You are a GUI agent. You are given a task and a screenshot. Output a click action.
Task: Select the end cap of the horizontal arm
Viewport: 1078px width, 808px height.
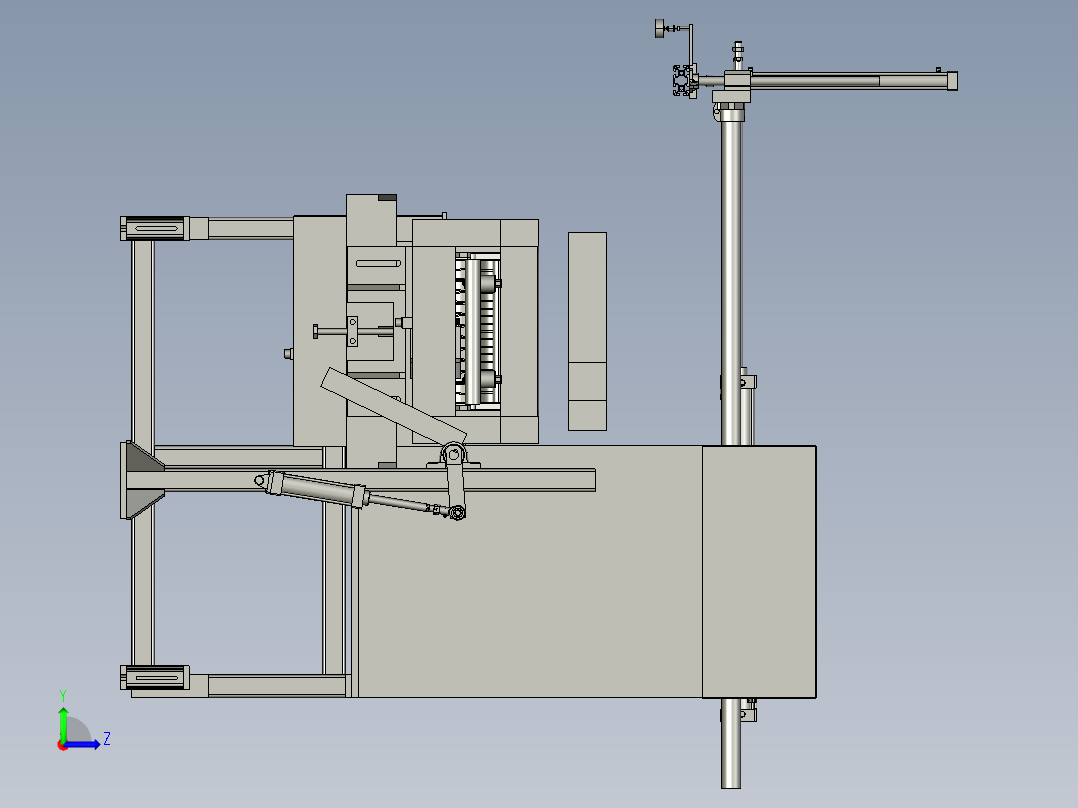coord(953,81)
